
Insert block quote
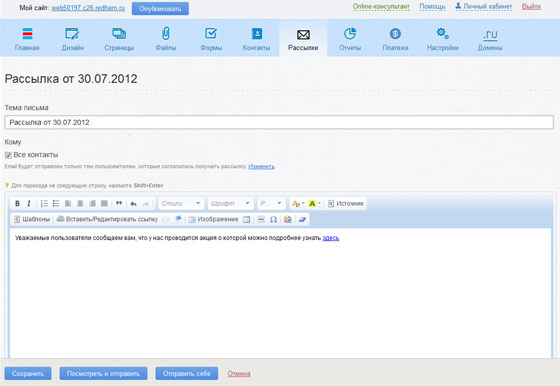tap(119, 204)
